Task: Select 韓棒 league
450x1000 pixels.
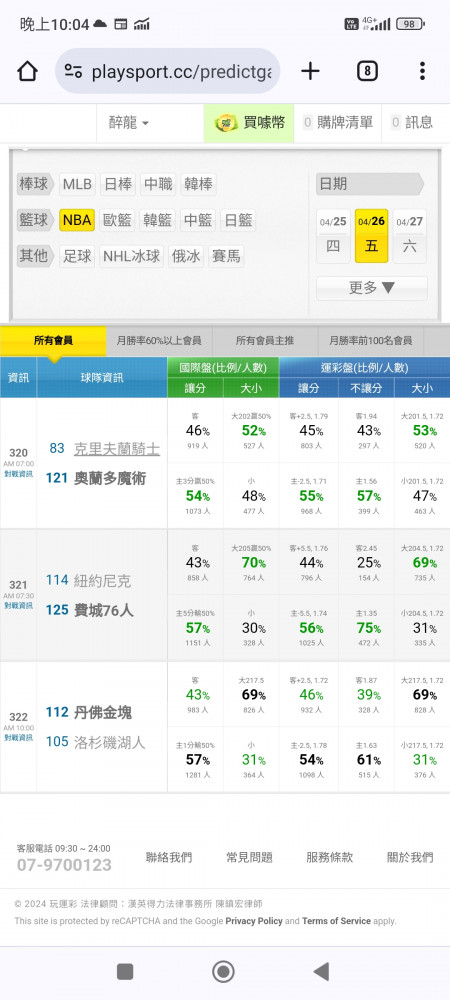Action: (x=198, y=185)
